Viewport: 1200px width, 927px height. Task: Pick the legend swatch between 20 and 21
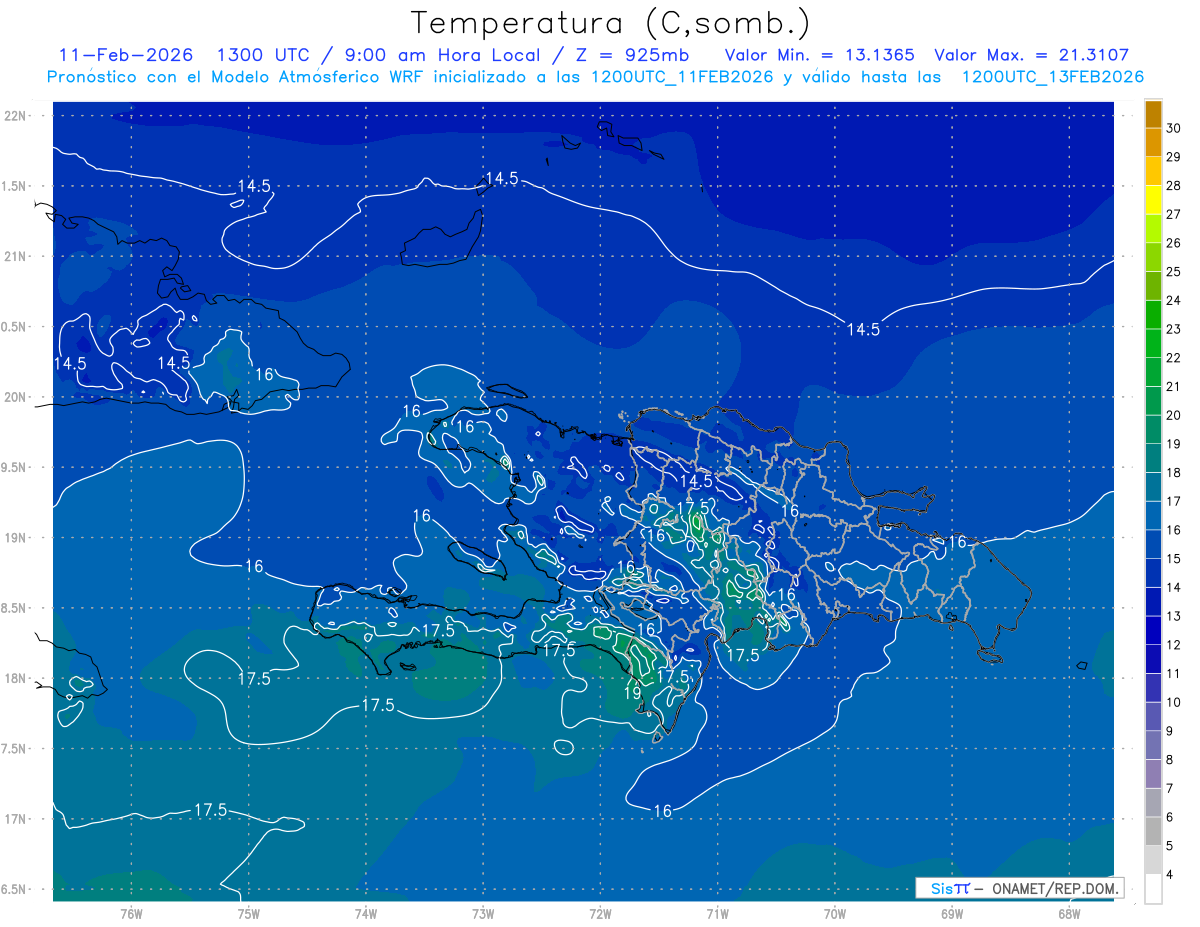(x=1153, y=401)
